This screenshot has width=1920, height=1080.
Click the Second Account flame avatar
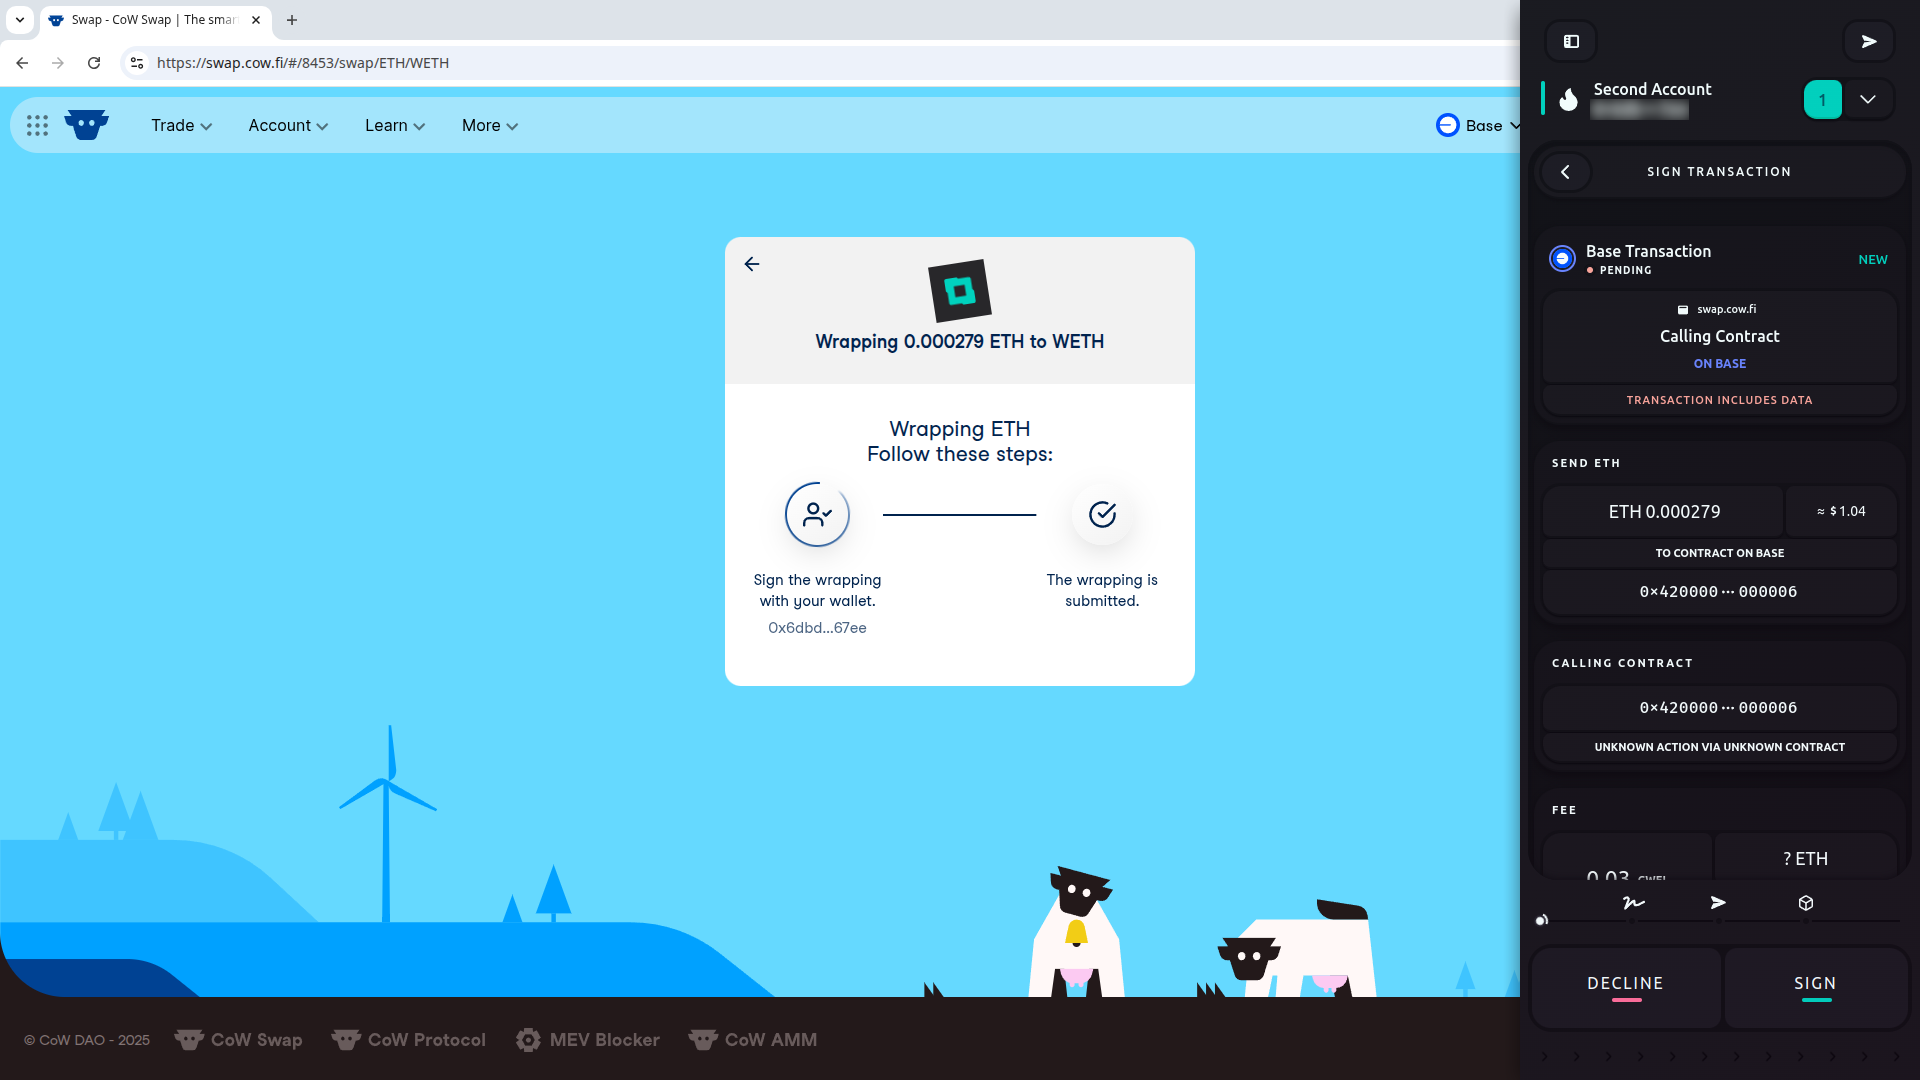(x=1569, y=99)
